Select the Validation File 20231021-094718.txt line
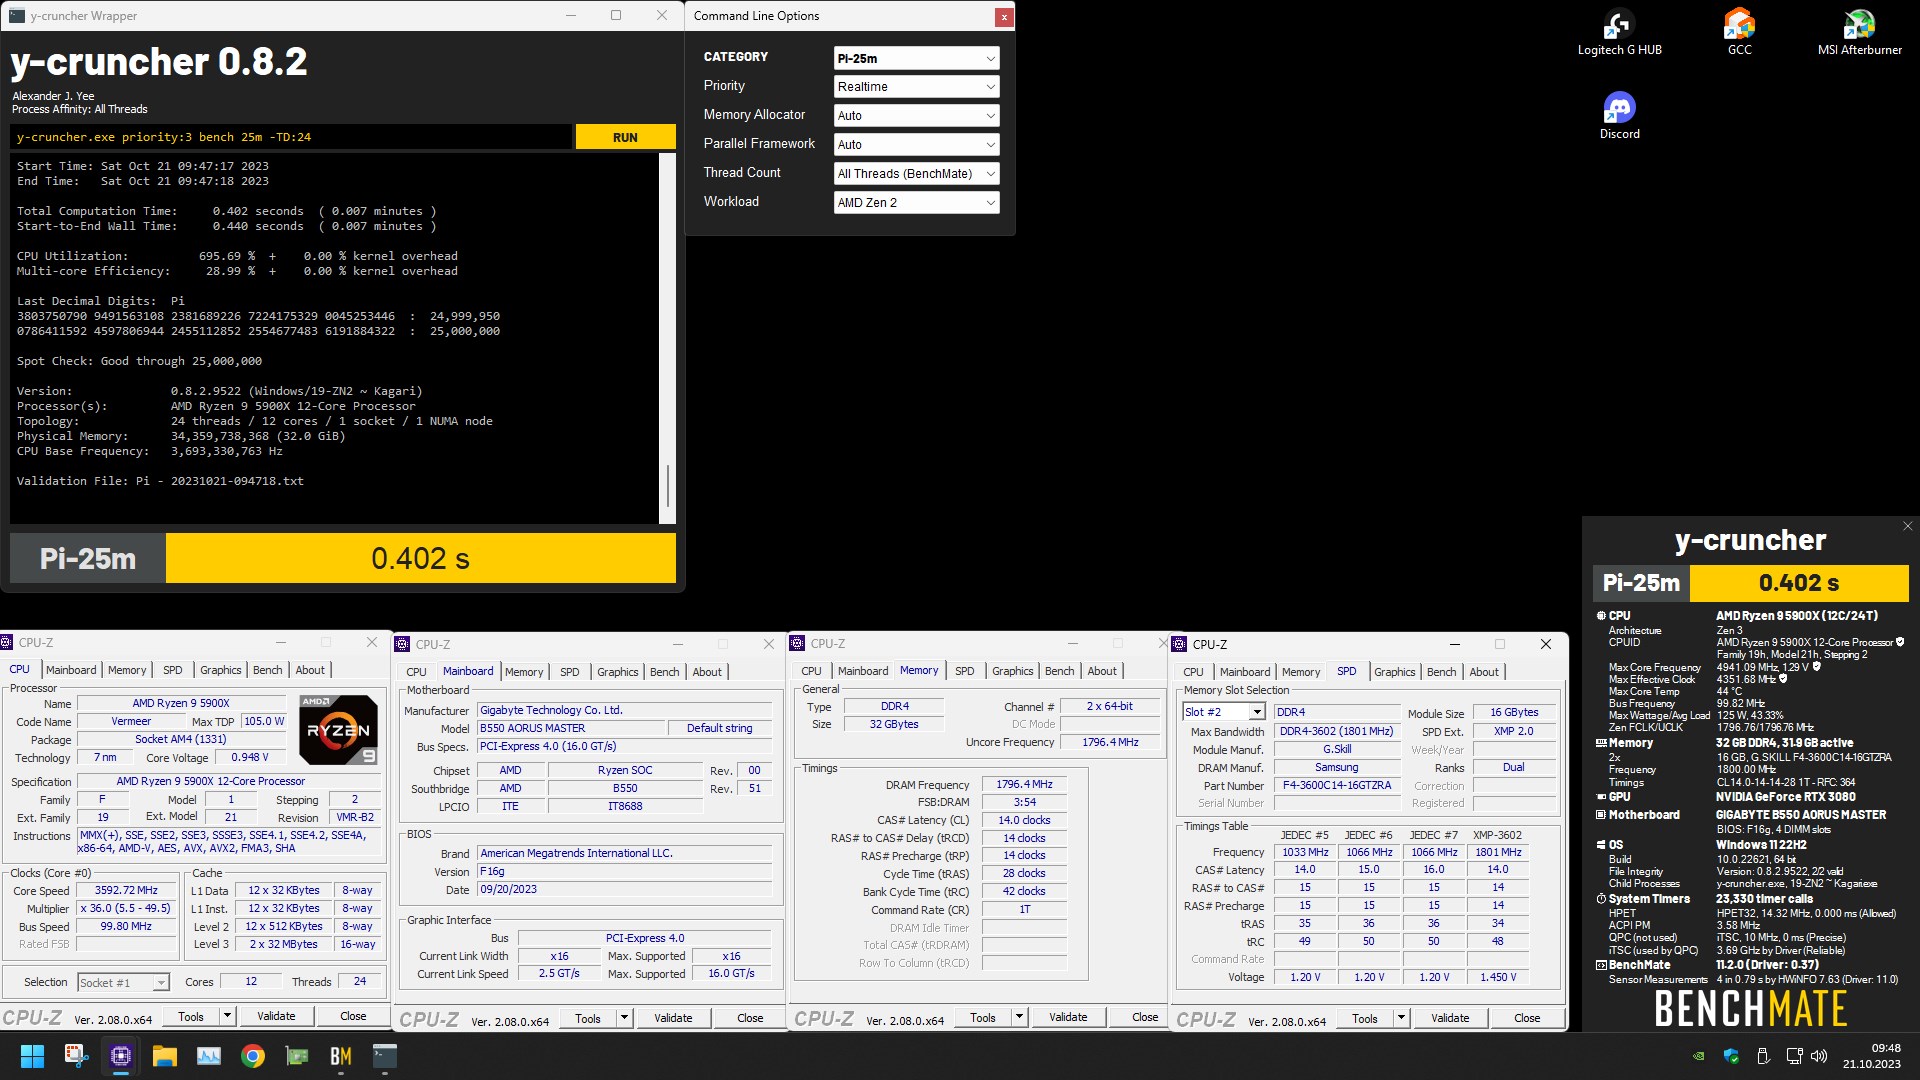This screenshot has width=1920, height=1080. point(160,481)
